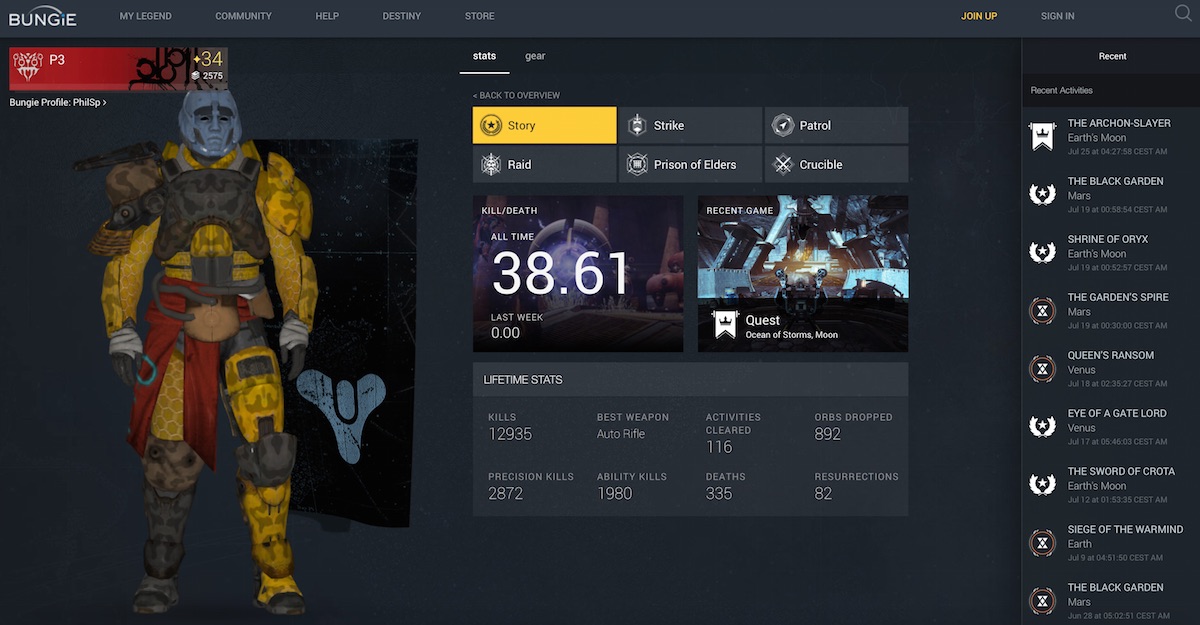
Task: Open the MY LEGEND menu
Action: 145,16
